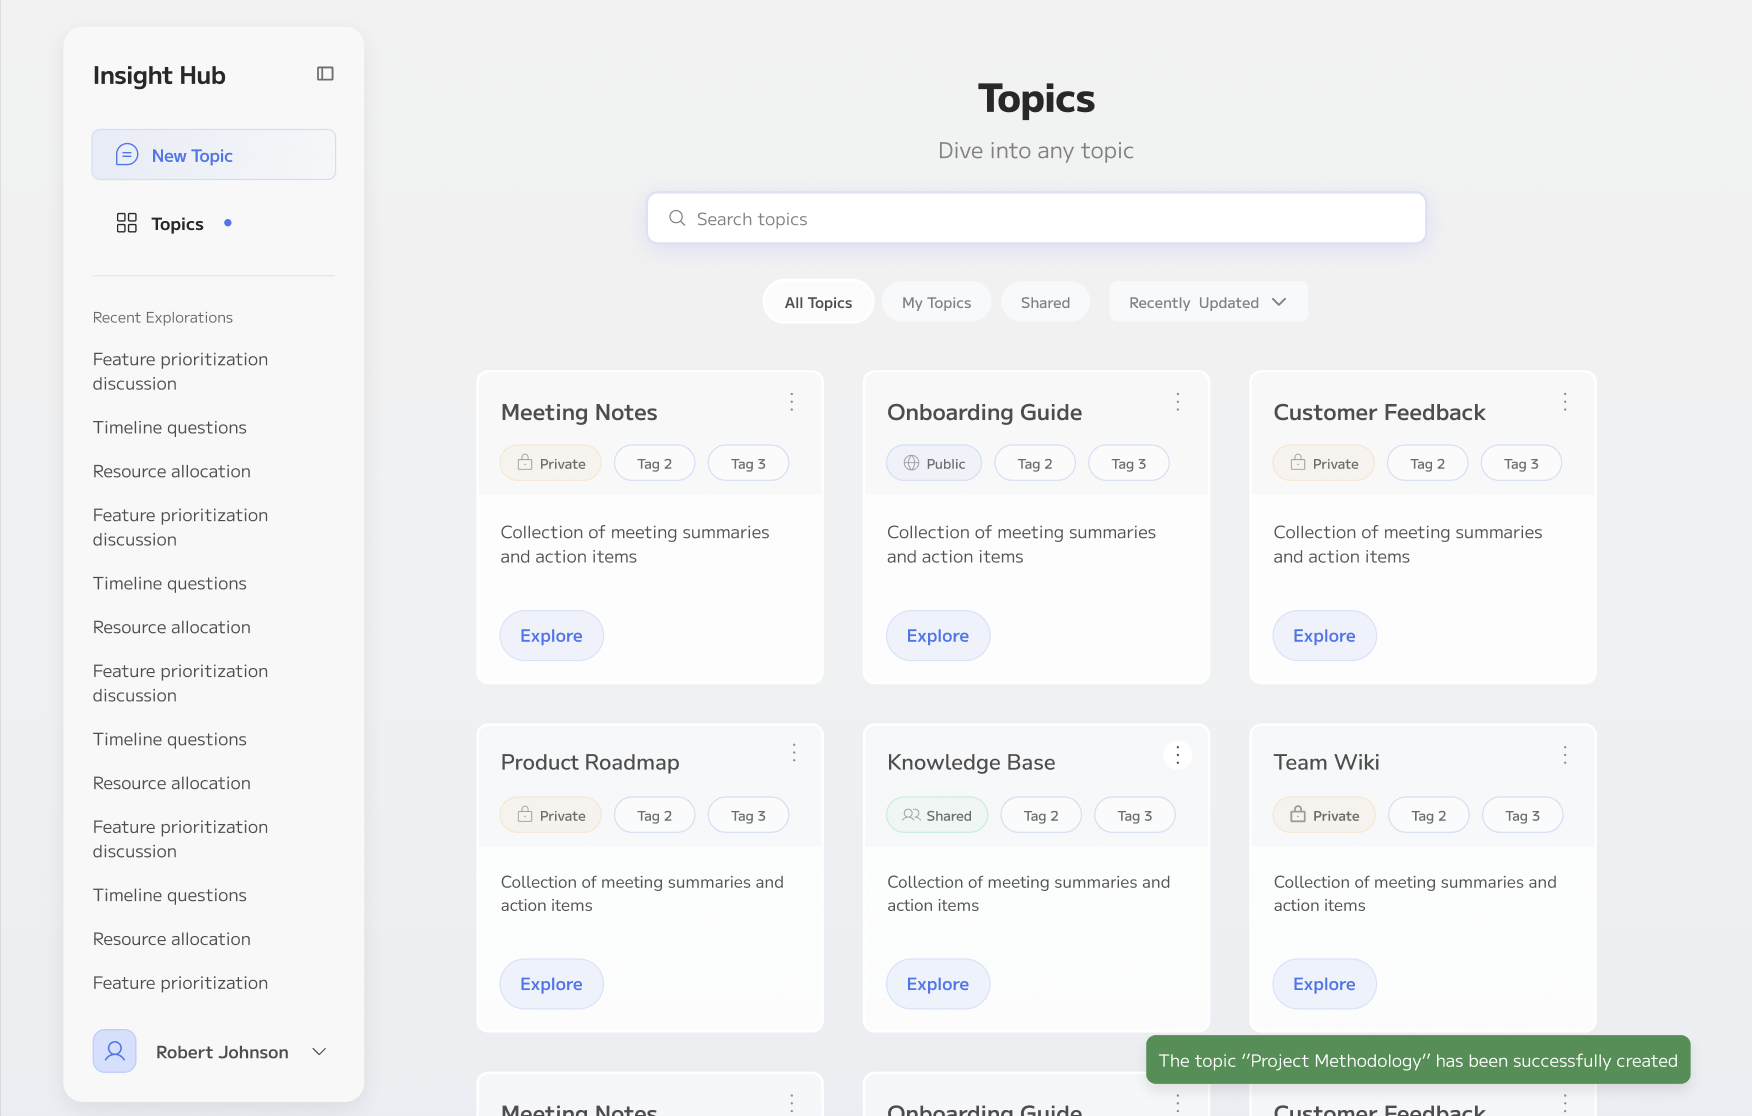1752x1116 pixels.
Task: Click Robert Johnson's user avatar icon
Action: (115, 1051)
